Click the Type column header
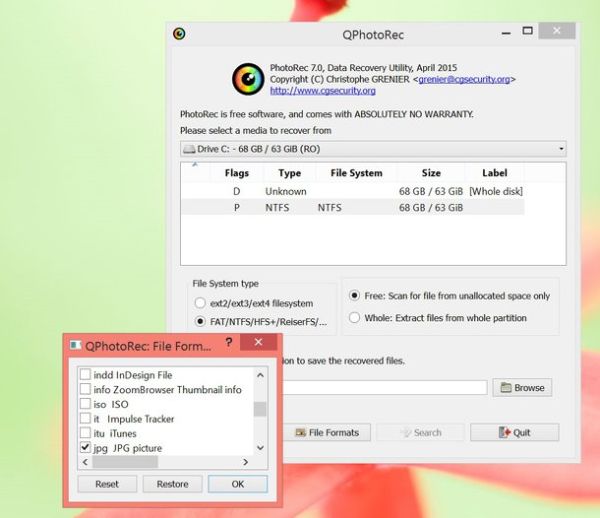The image size is (600, 518). tap(289, 173)
